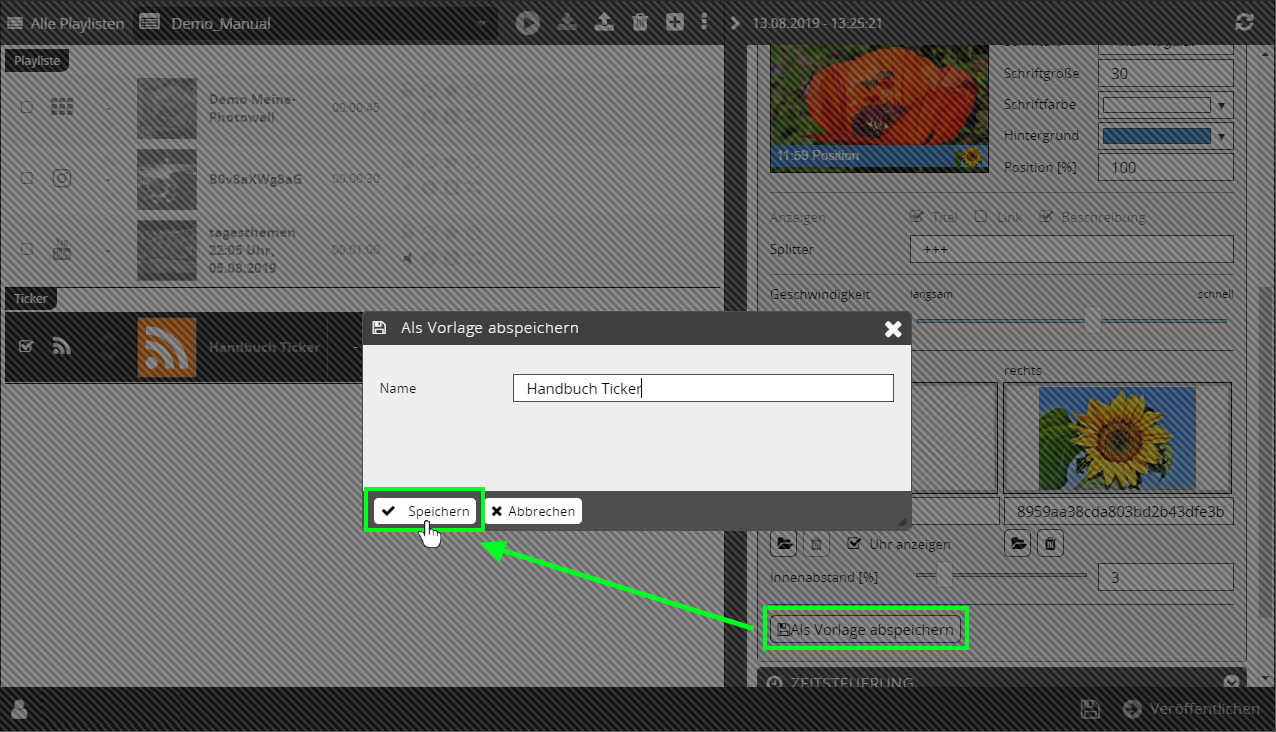Click Speichern to save the template
The width and height of the screenshot is (1276, 732).
point(425,511)
